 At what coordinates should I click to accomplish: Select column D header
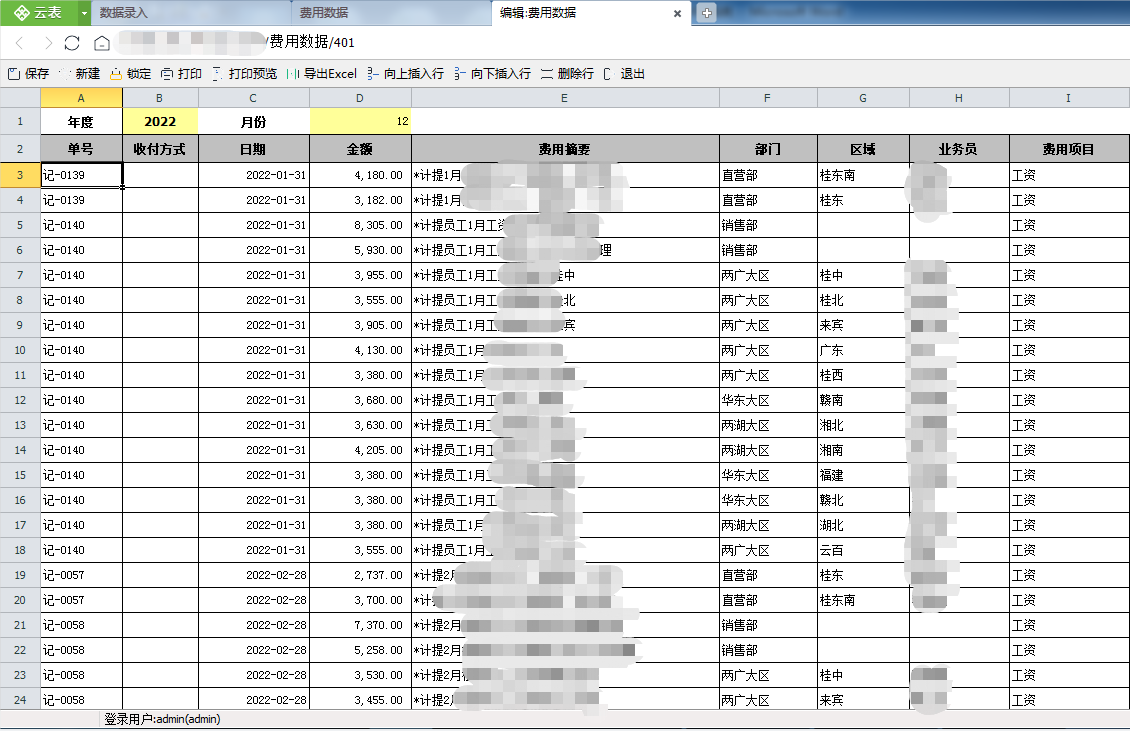pyautogui.click(x=360, y=98)
